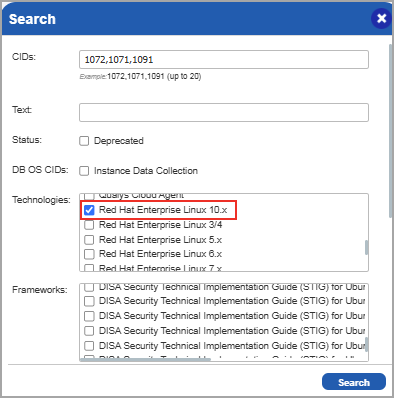
Task: Click the 'Search' dialog title text
Action: [32, 19]
